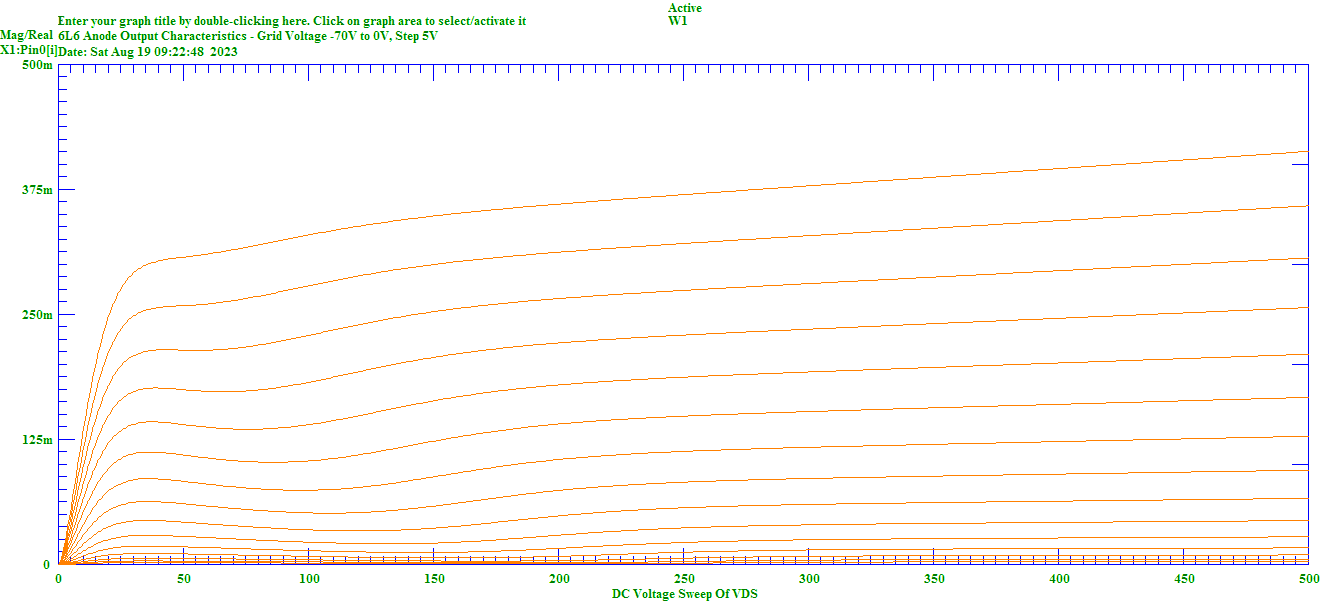Click the 250 tick label on the X axis
Image resolution: width=1337 pixels, height=603 pixels.
click(684, 579)
